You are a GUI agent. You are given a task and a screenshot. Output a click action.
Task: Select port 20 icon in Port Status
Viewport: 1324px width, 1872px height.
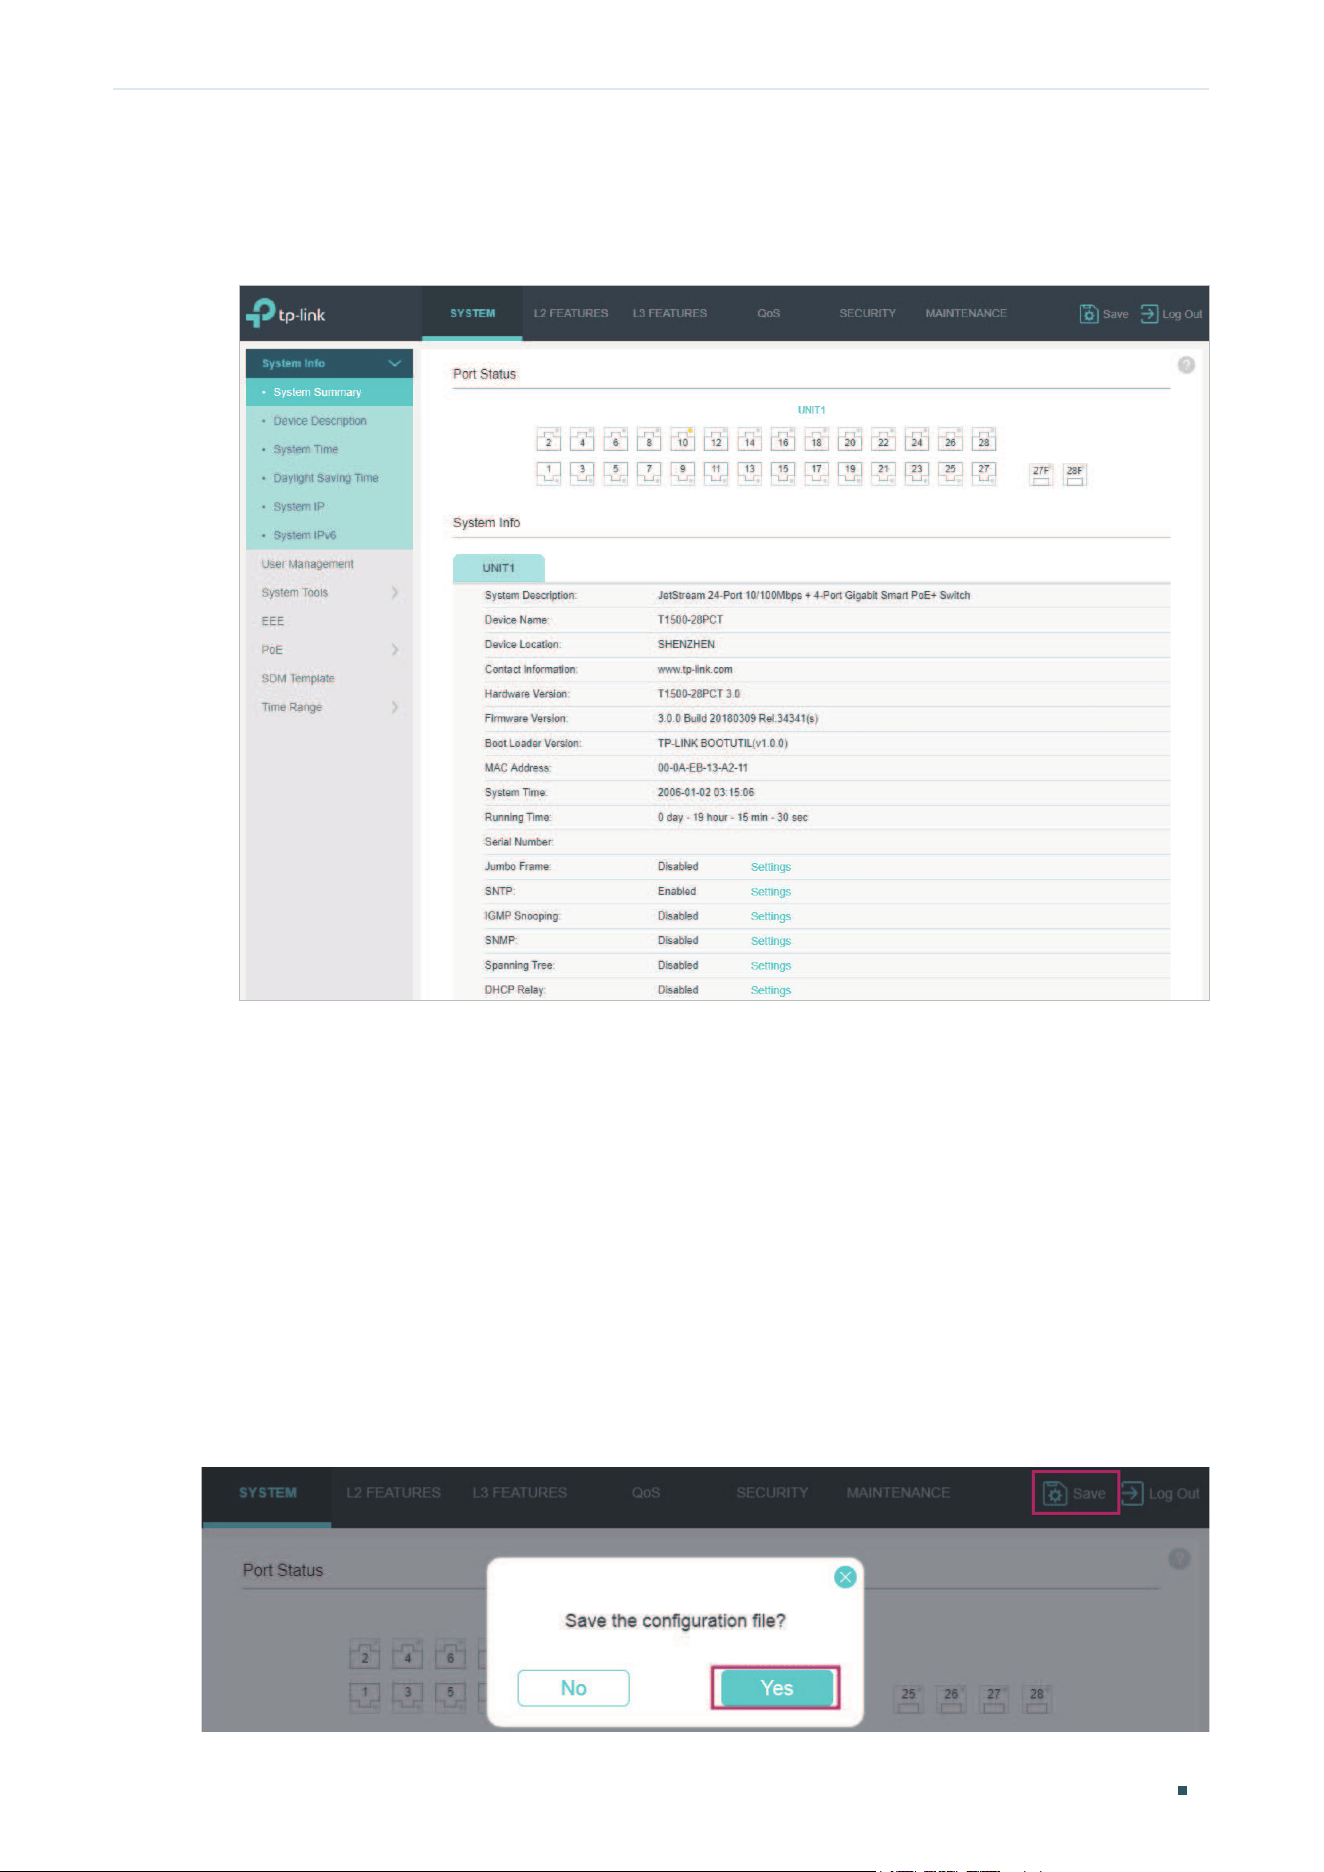pos(850,440)
